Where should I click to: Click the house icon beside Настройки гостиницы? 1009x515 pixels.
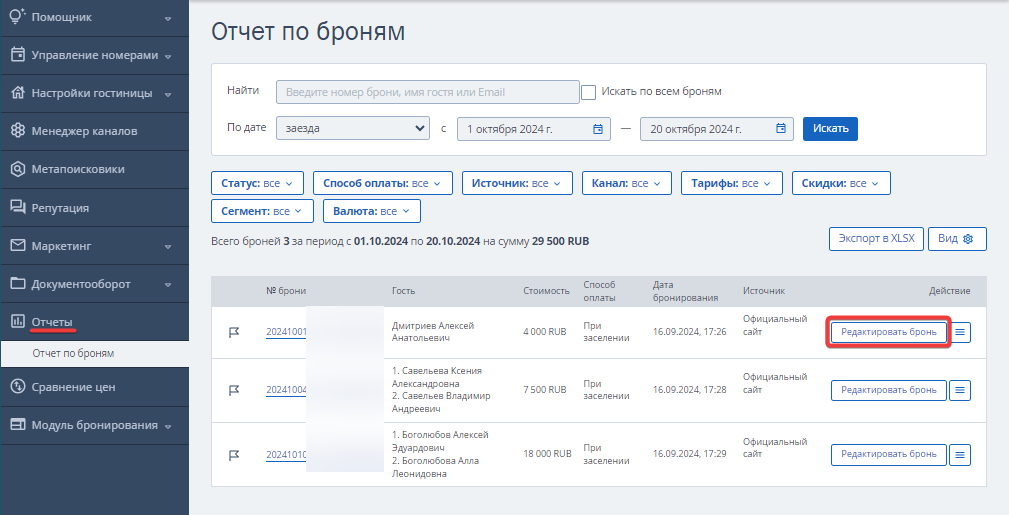(x=18, y=93)
